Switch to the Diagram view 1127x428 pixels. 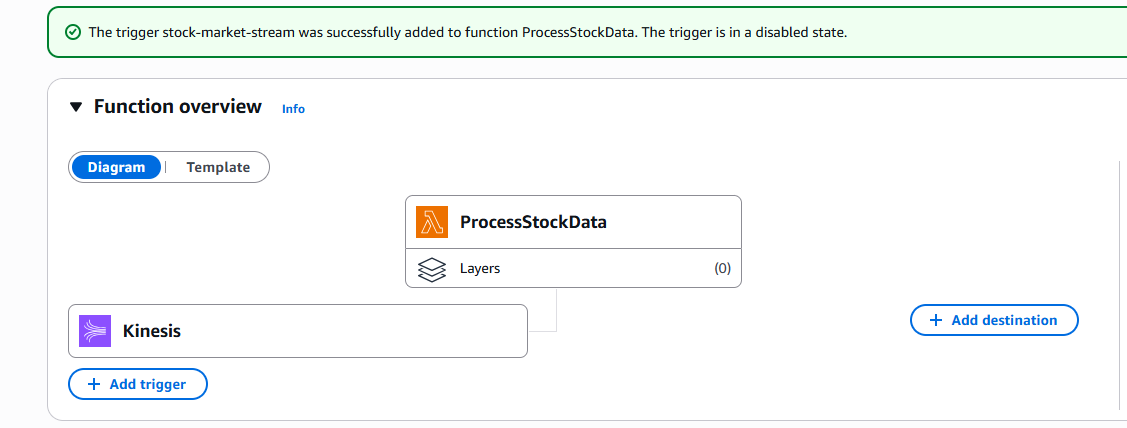116,168
